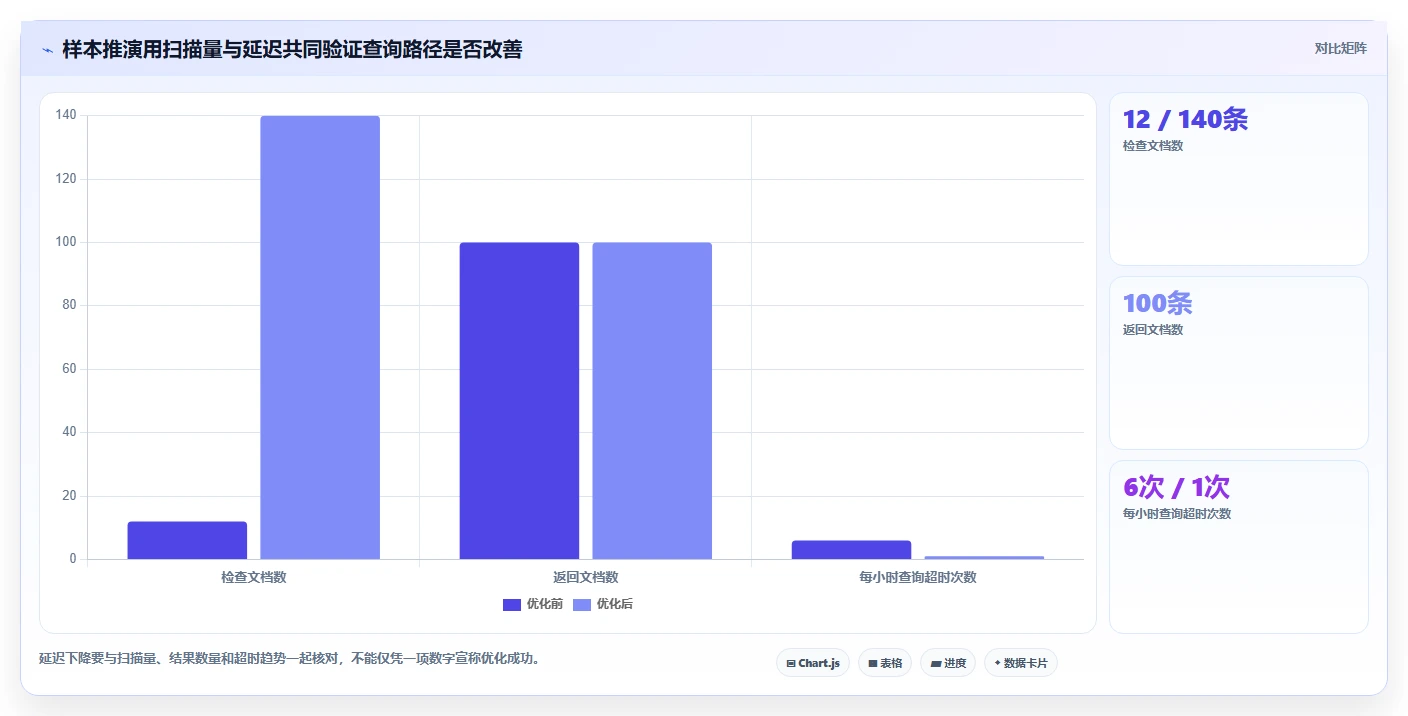Click the 40 y-axis tick value
The image size is (1408, 716).
click(69, 432)
